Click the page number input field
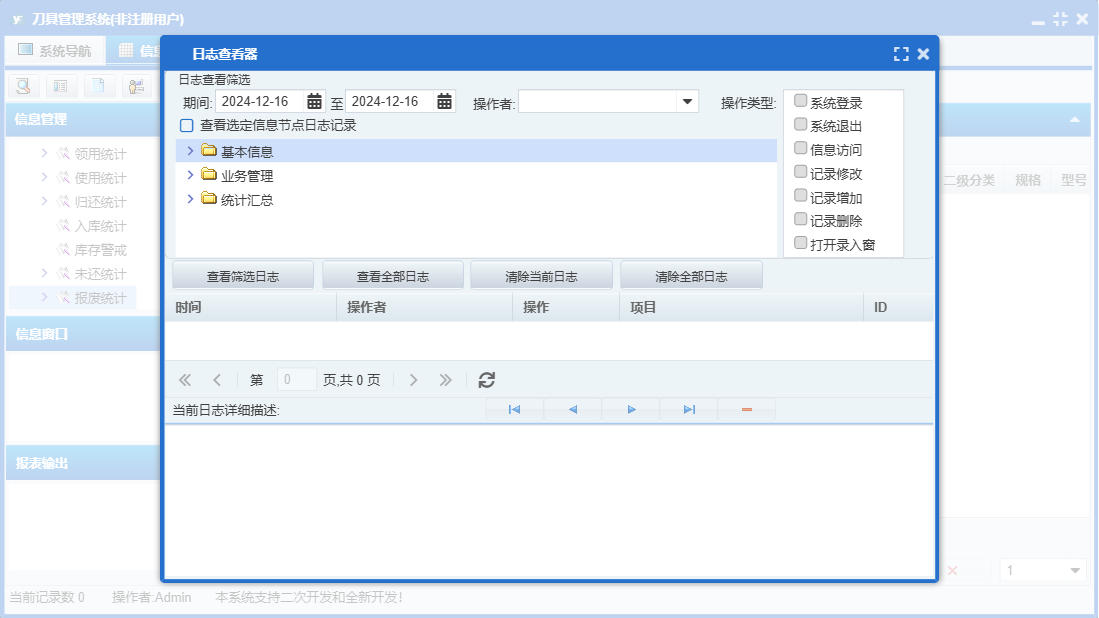The image size is (1099, 618). point(296,380)
